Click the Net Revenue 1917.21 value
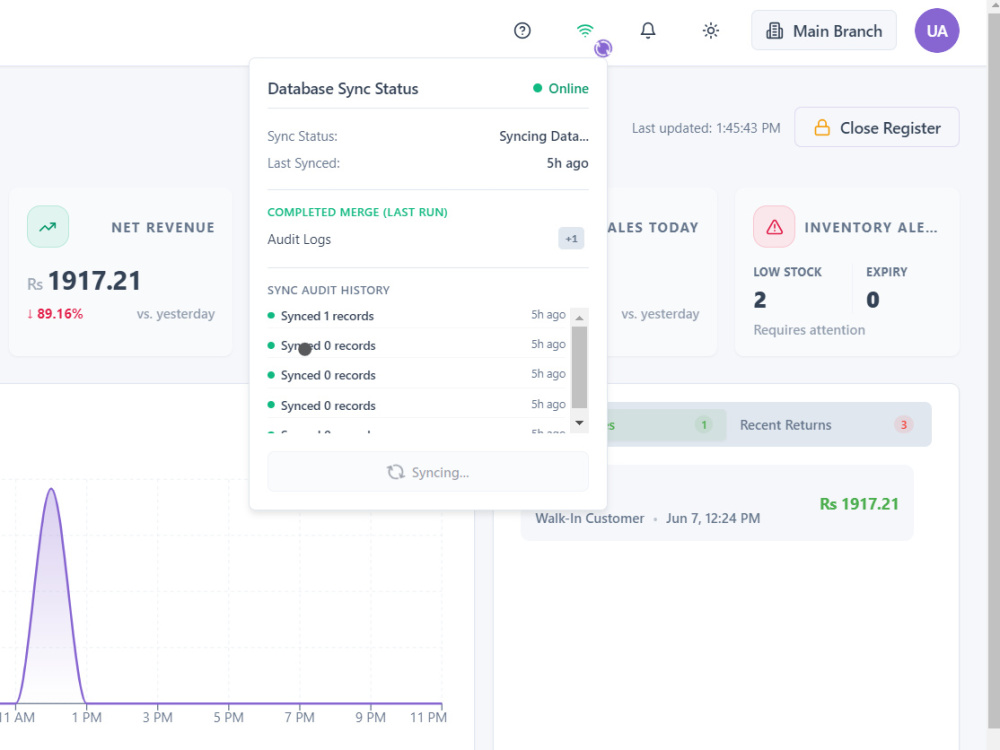Image resolution: width=1000 pixels, height=750 pixels. 94,281
